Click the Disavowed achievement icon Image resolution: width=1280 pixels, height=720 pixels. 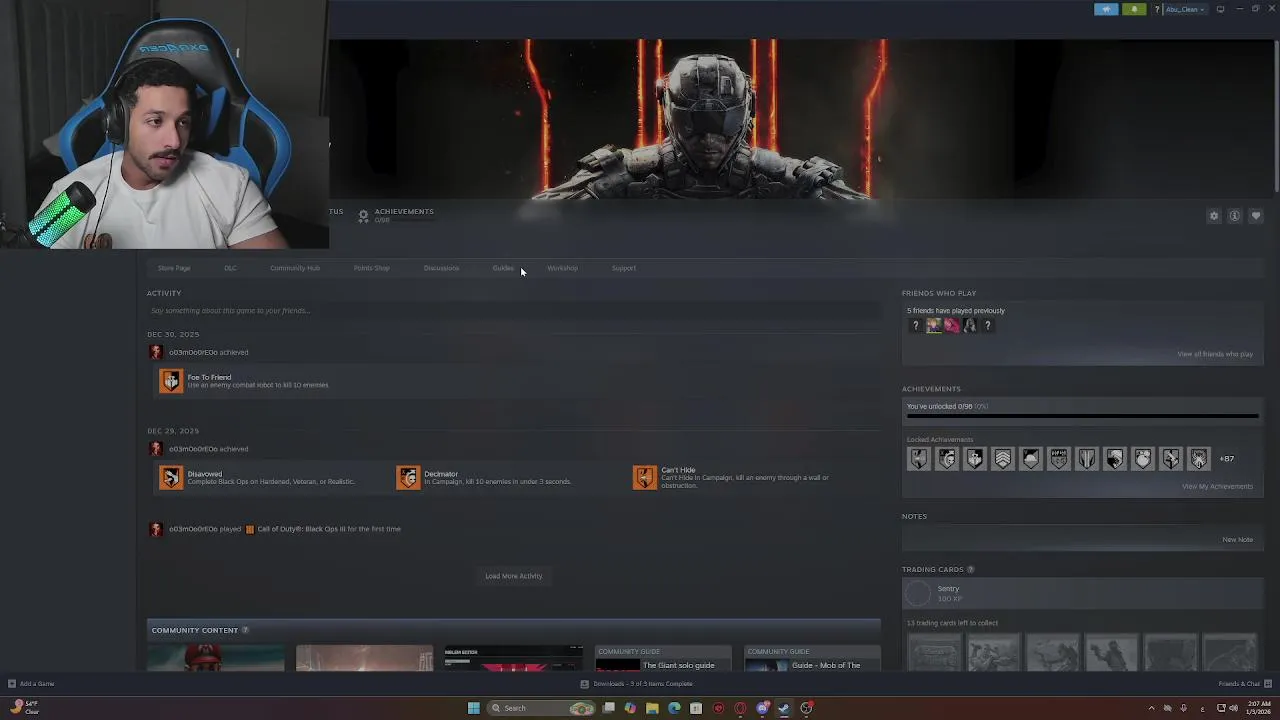click(x=171, y=477)
